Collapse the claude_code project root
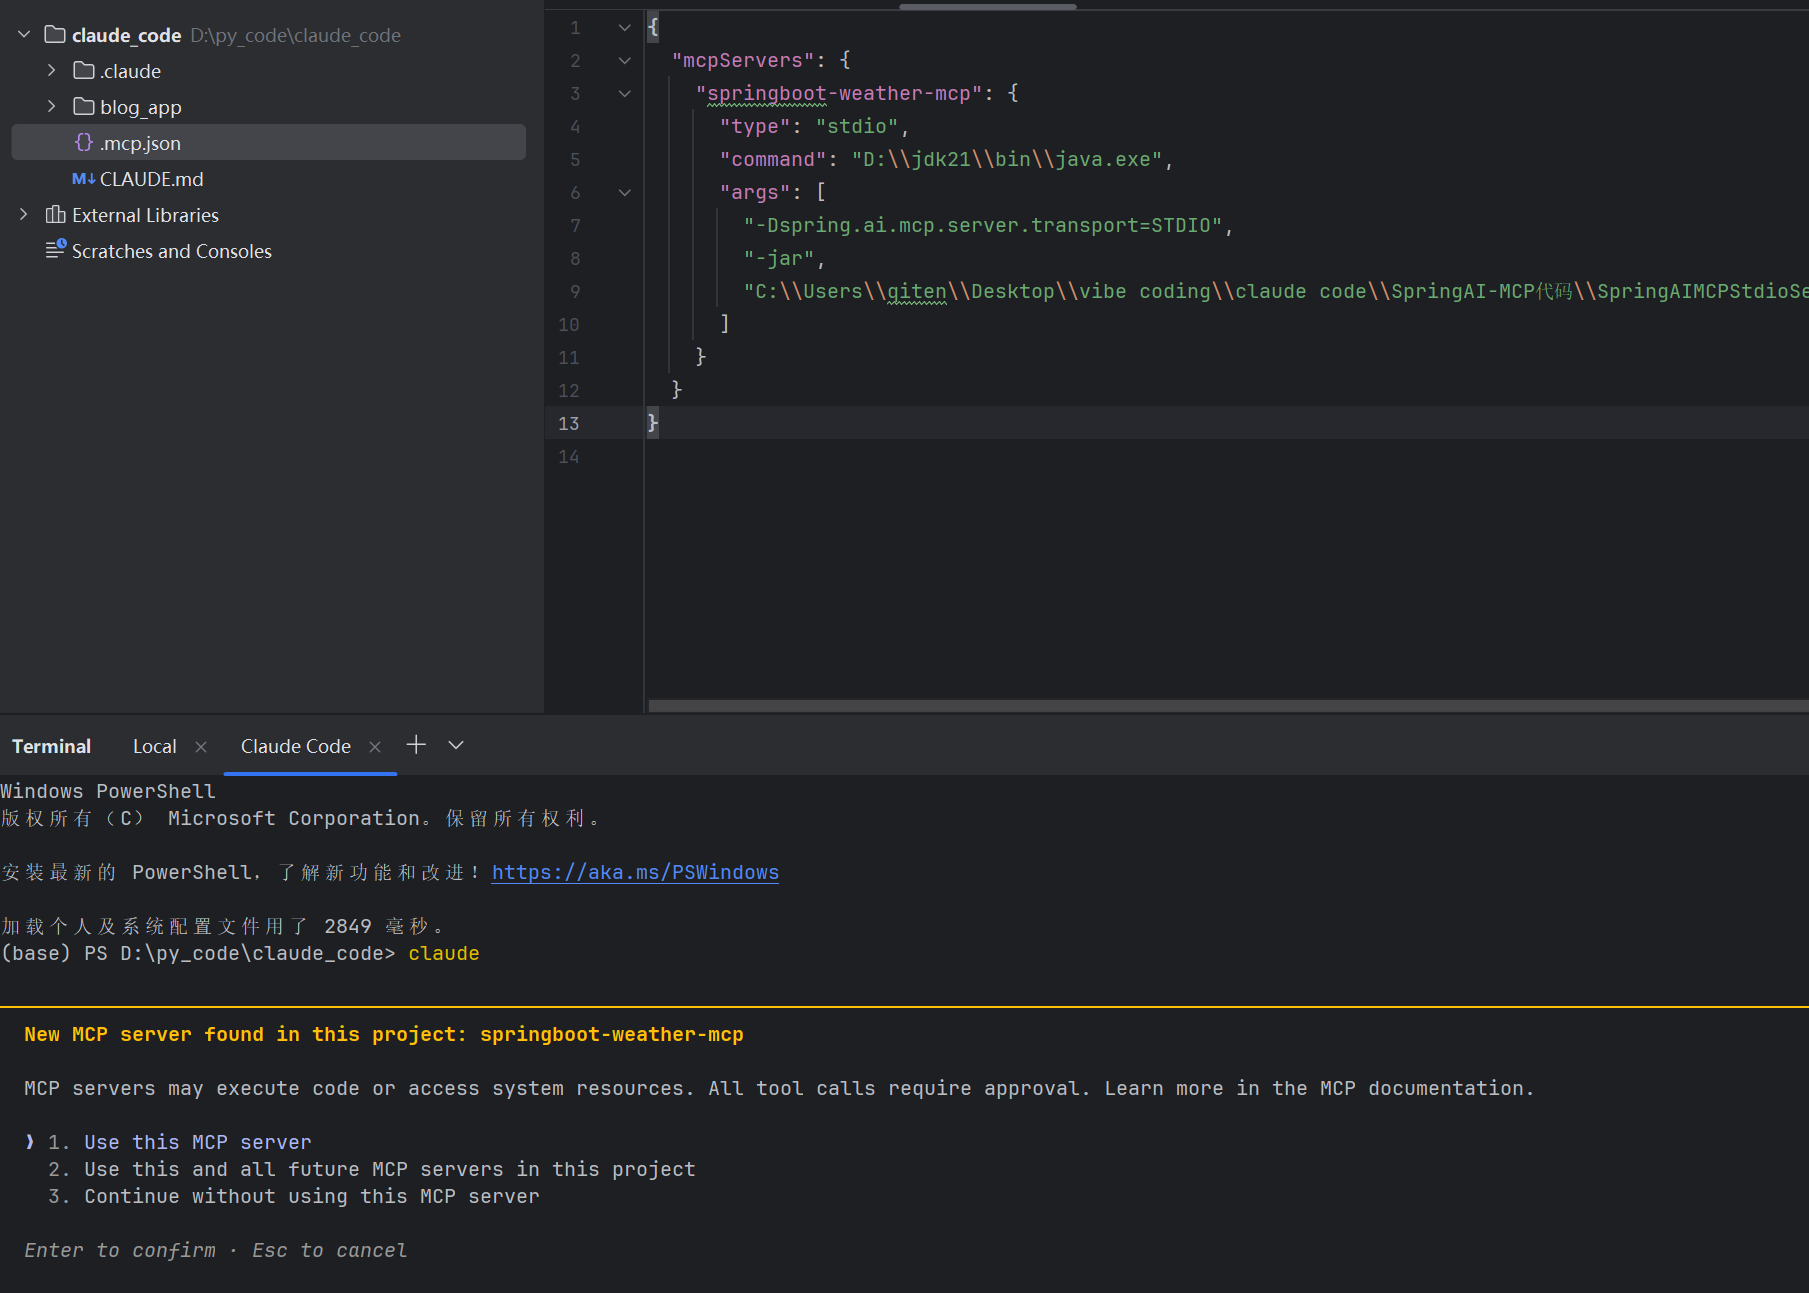Image resolution: width=1809 pixels, height=1293 pixels. [x=24, y=35]
